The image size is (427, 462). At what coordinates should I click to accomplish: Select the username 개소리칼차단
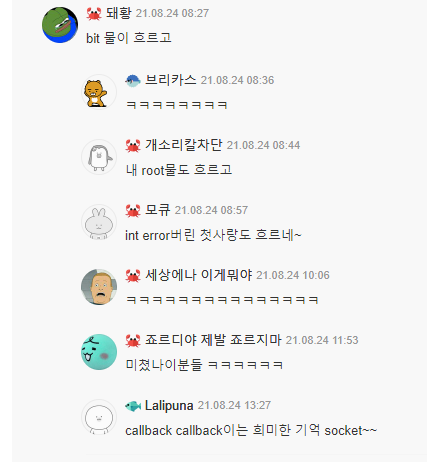(x=184, y=145)
